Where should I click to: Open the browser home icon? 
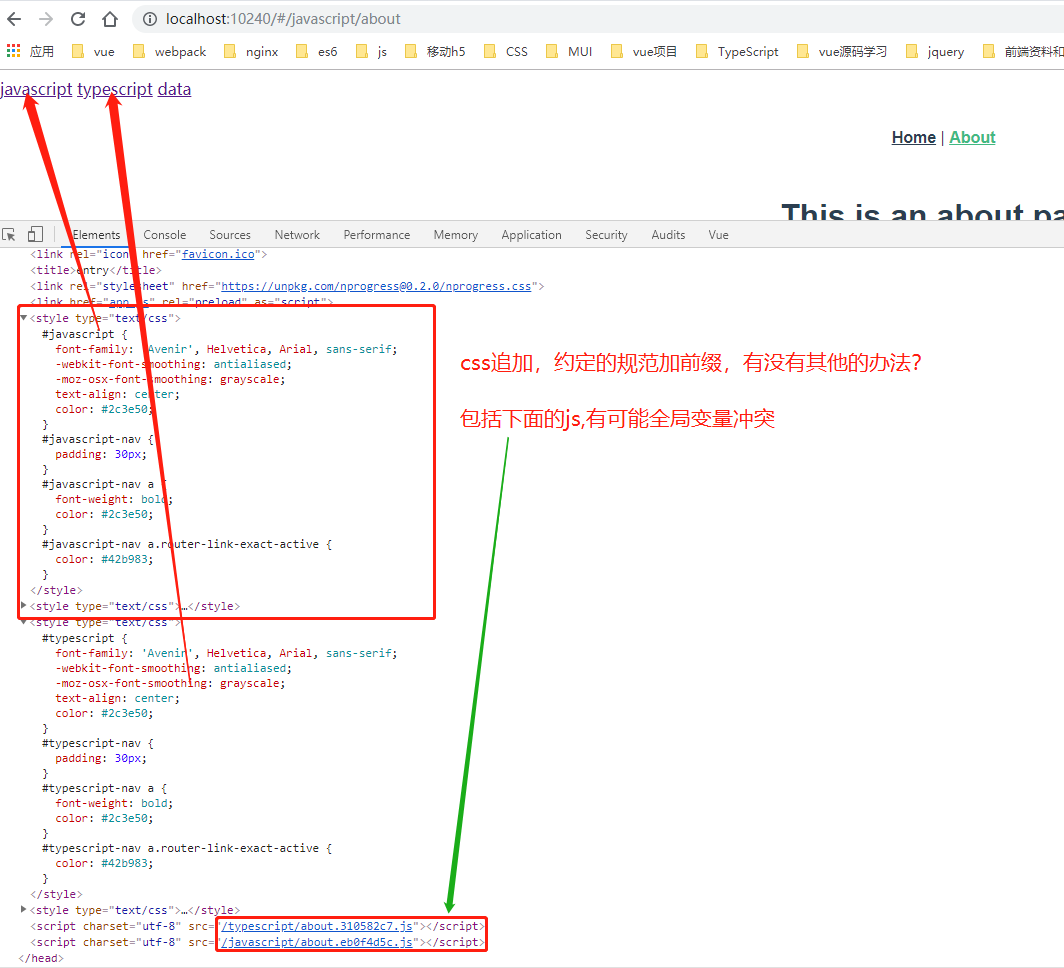click(x=110, y=19)
